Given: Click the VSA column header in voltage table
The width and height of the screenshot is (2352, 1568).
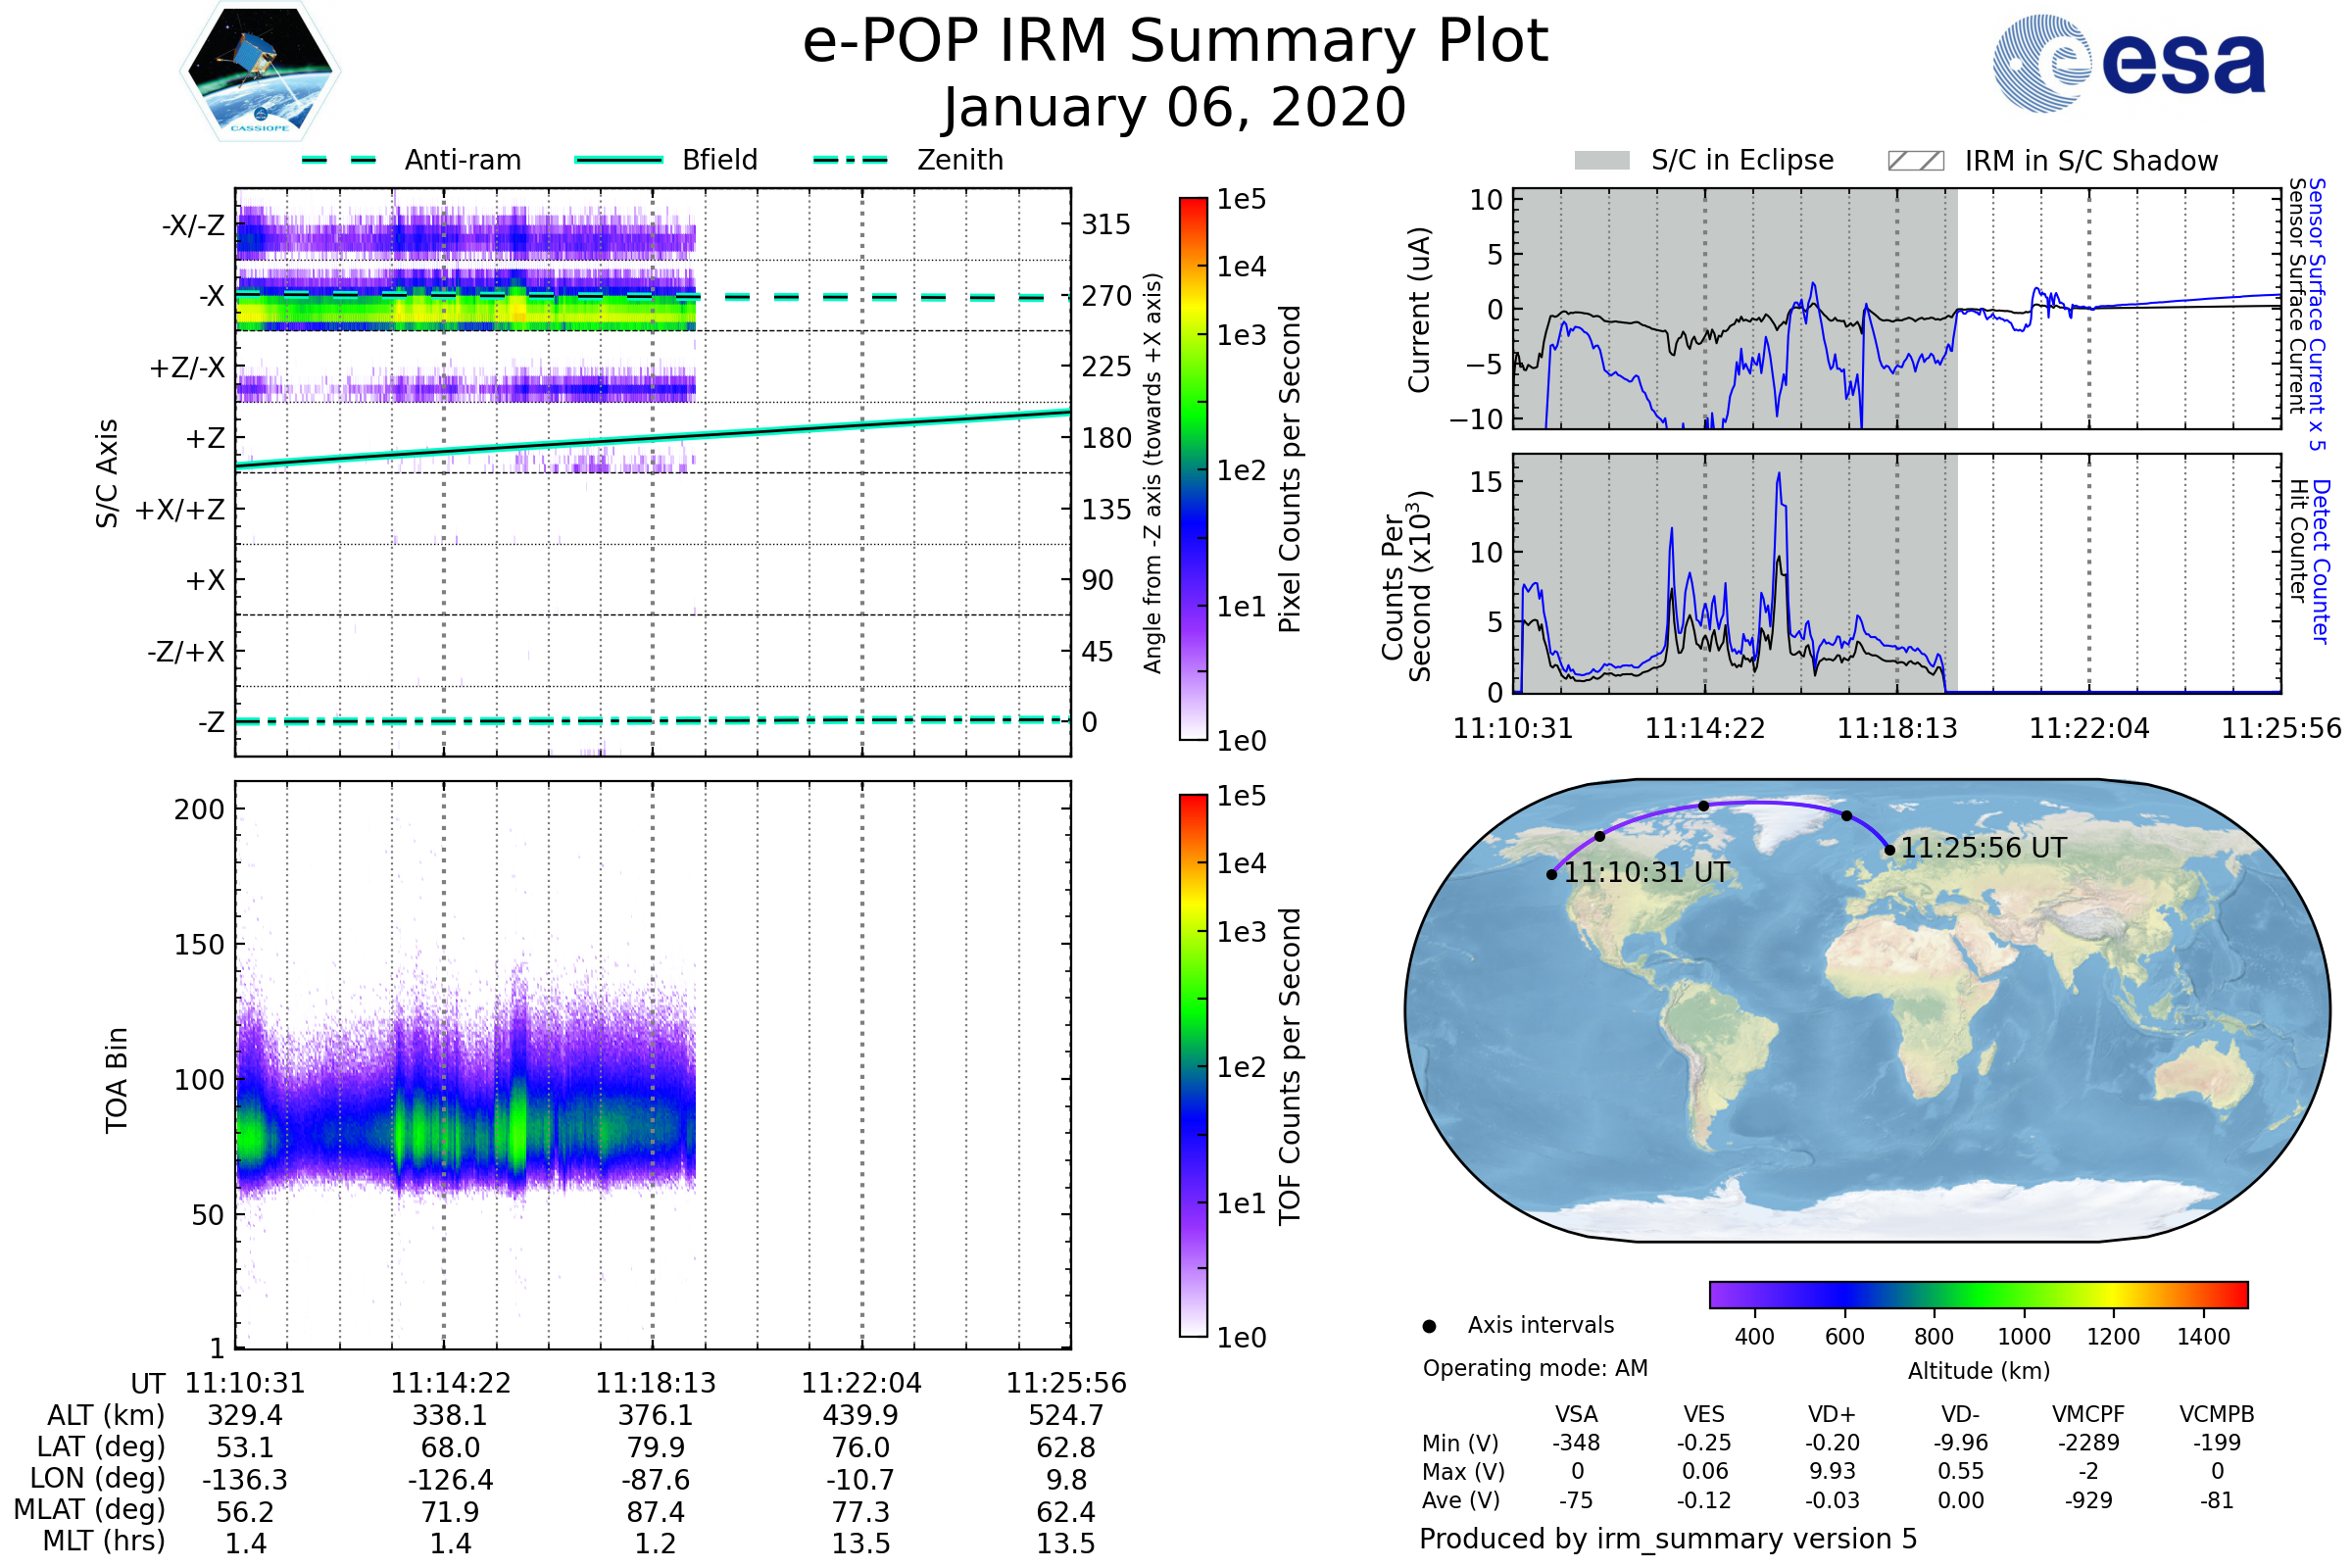Looking at the screenshot, I should 1576,1414.
